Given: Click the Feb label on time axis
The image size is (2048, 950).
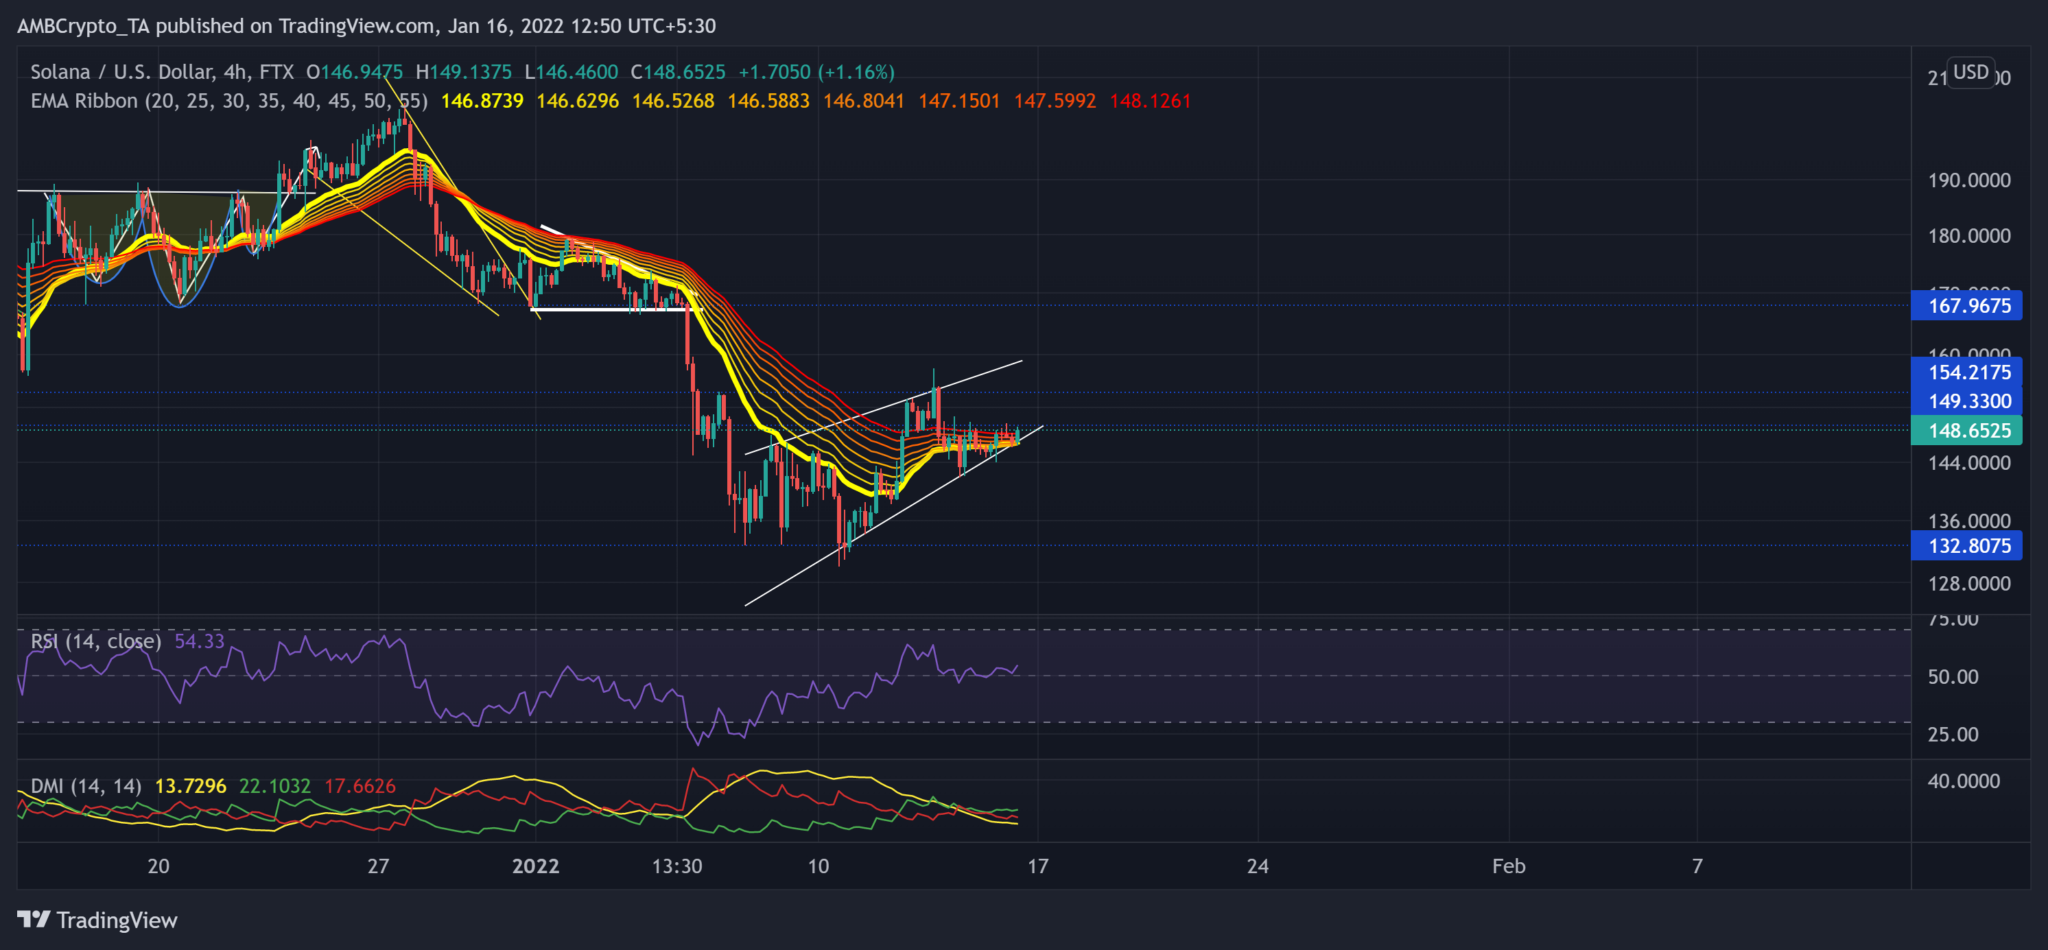Looking at the screenshot, I should pyautogui.click(x=1509, y=866).
